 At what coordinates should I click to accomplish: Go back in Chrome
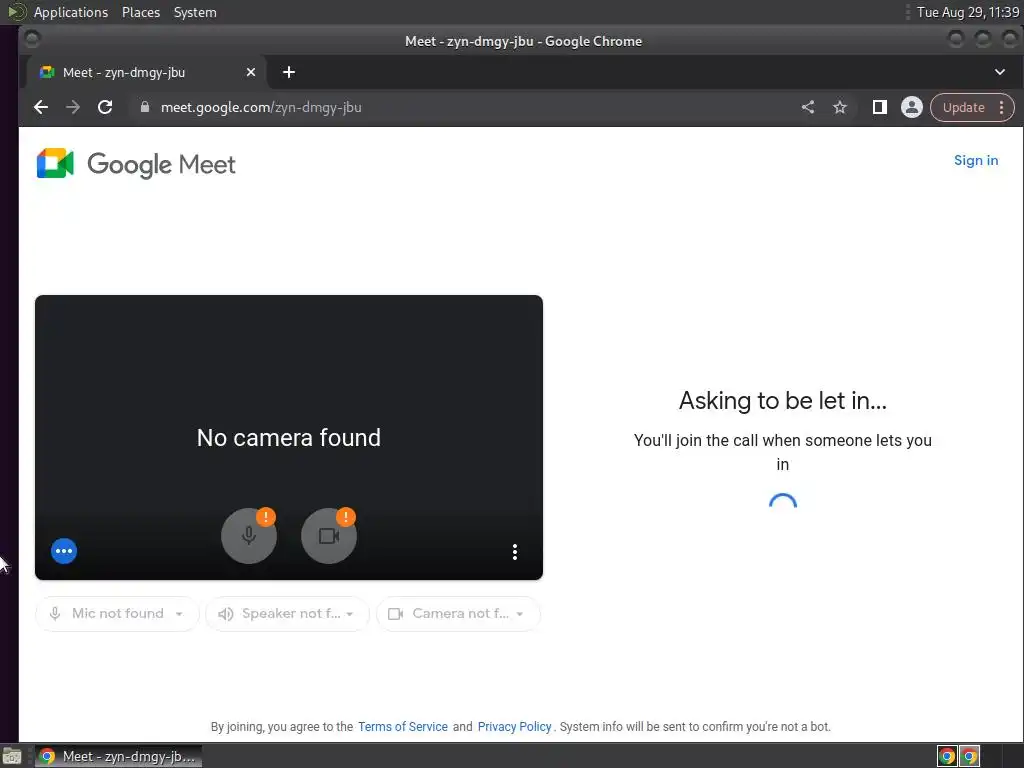coord(41,107)
